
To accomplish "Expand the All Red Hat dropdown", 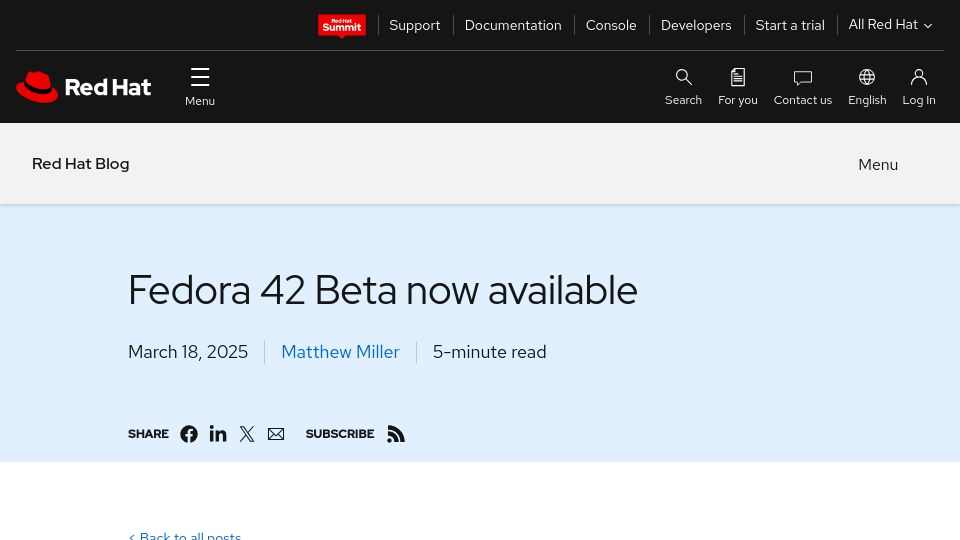I will 890,25.
